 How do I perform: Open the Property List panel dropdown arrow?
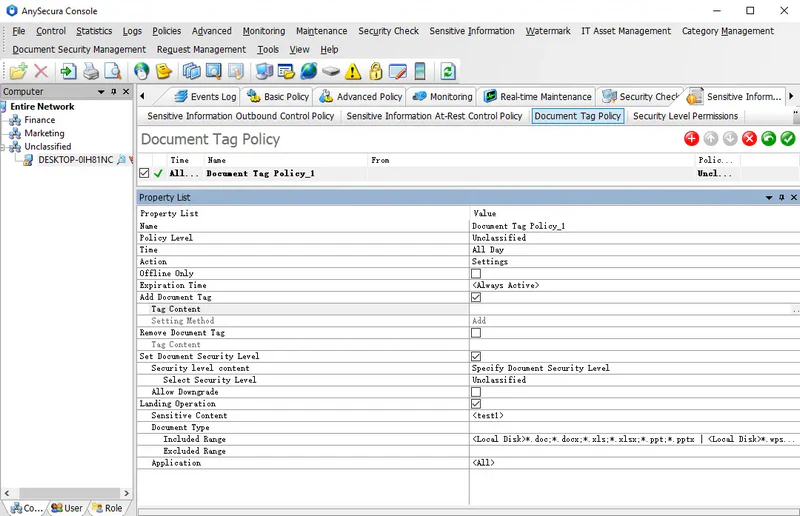point(769,198)
